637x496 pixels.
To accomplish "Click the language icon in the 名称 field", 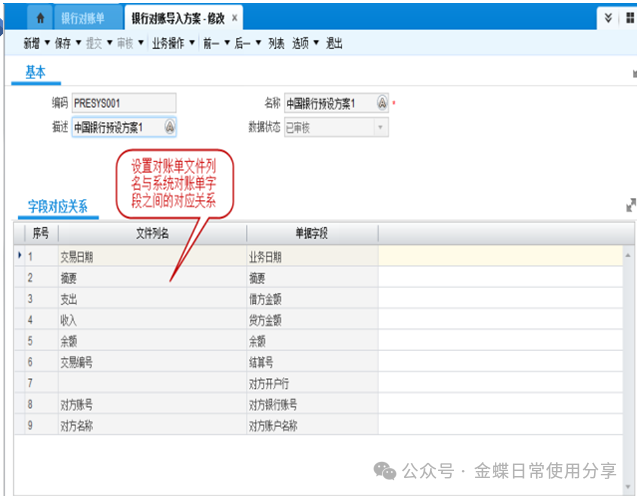I will tap(382, 102).
